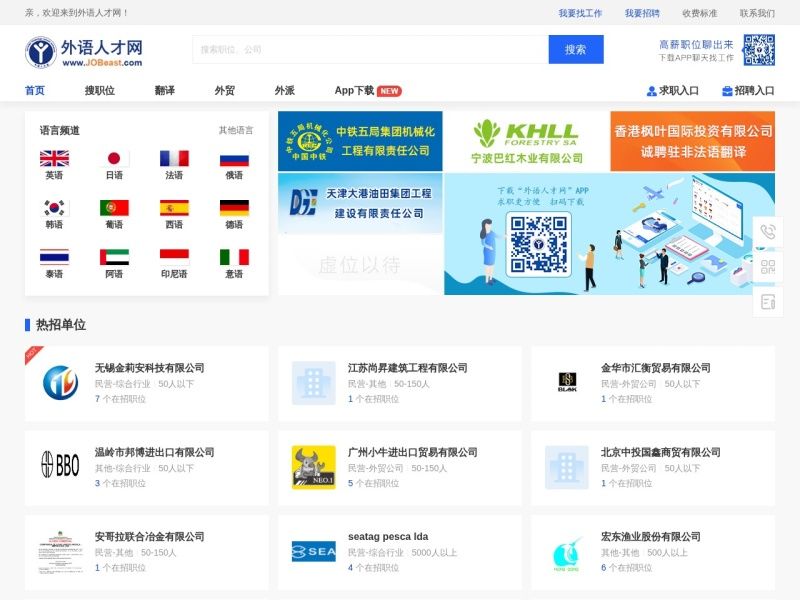Viewport: 800px width, 600px height.
Task: Click 我要找工作 link in top bar
Action: [580, 13]
